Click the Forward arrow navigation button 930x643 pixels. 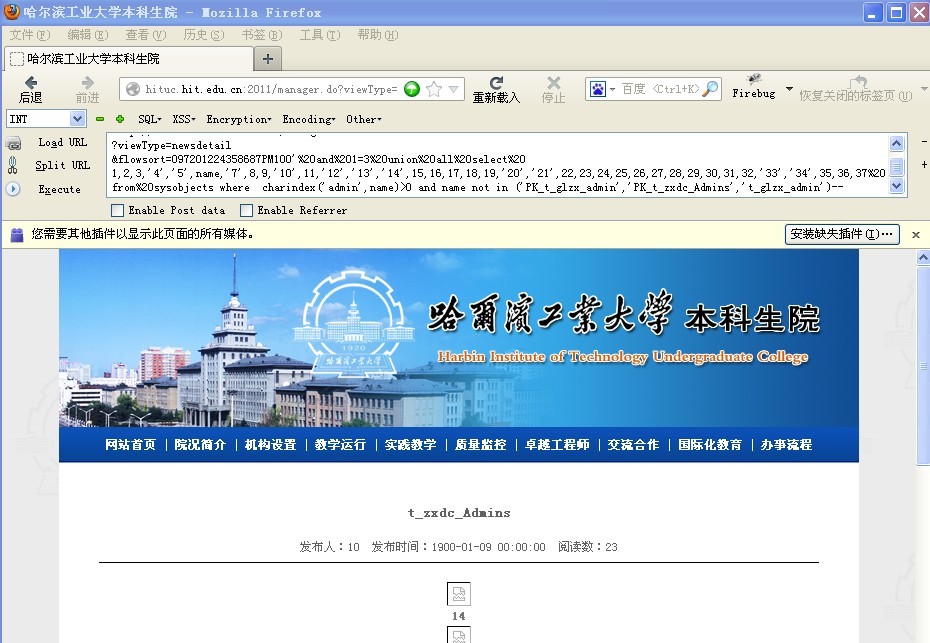coord(87,82)
